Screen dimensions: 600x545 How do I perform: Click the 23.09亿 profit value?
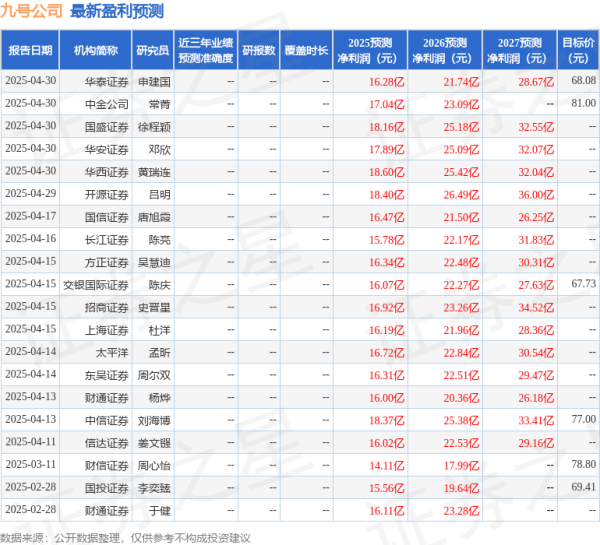click(x=461, y=104)
